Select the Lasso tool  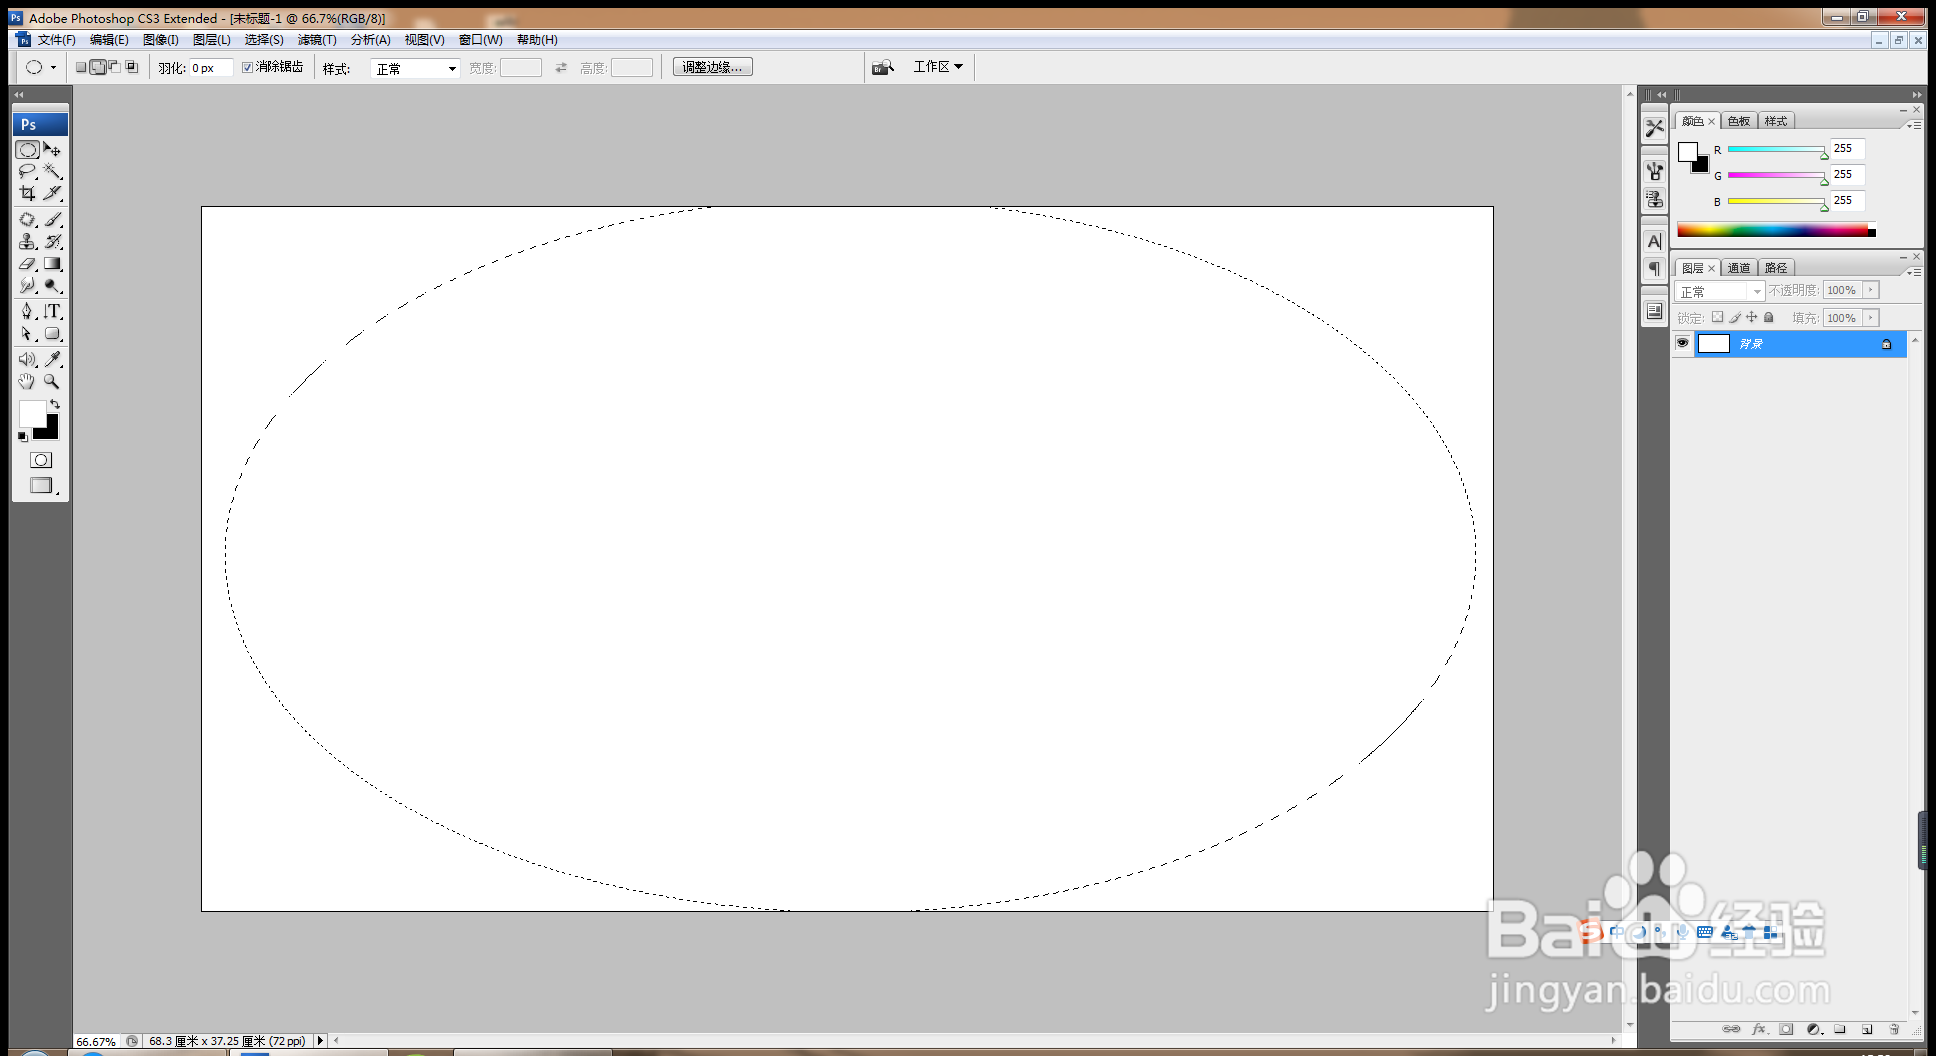[28, 172]
